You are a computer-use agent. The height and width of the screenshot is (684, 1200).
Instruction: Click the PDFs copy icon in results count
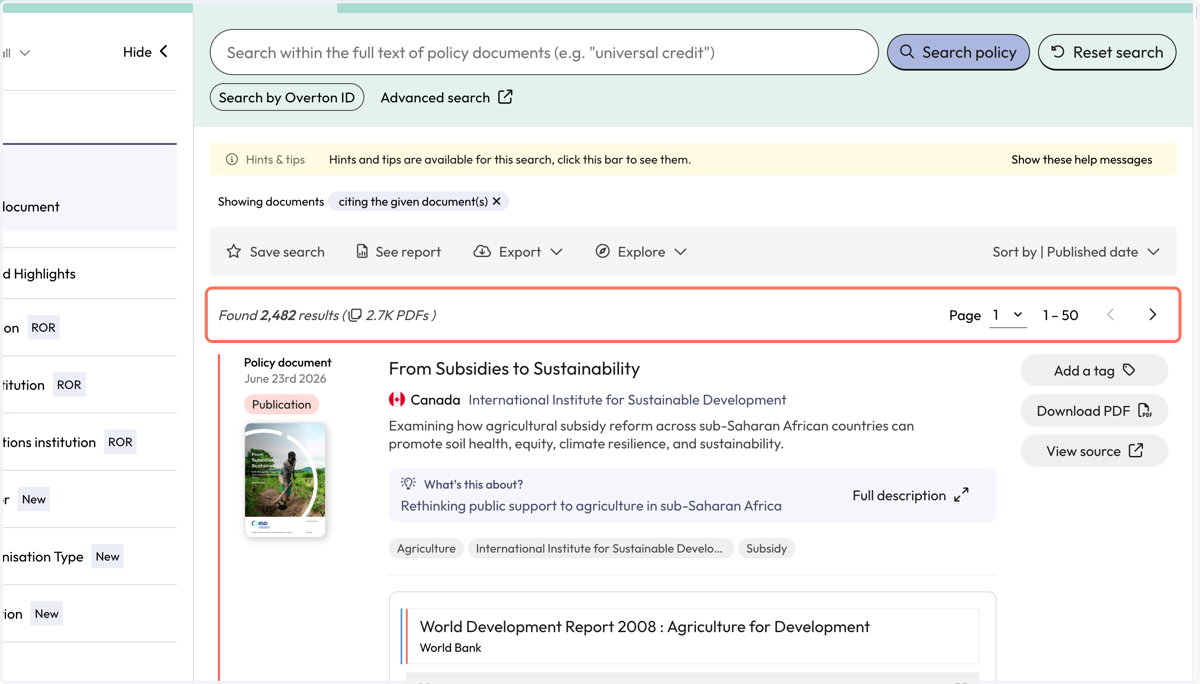click(355, 315)
